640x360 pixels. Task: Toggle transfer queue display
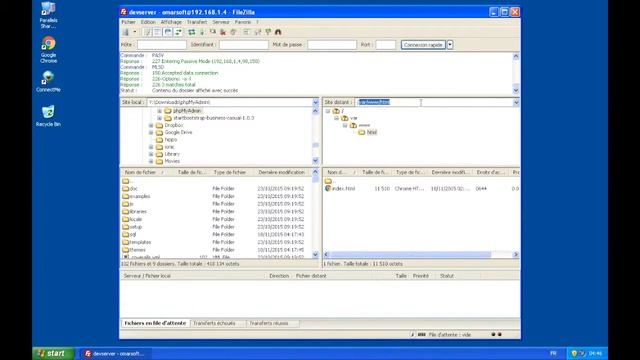click(178, 32)
